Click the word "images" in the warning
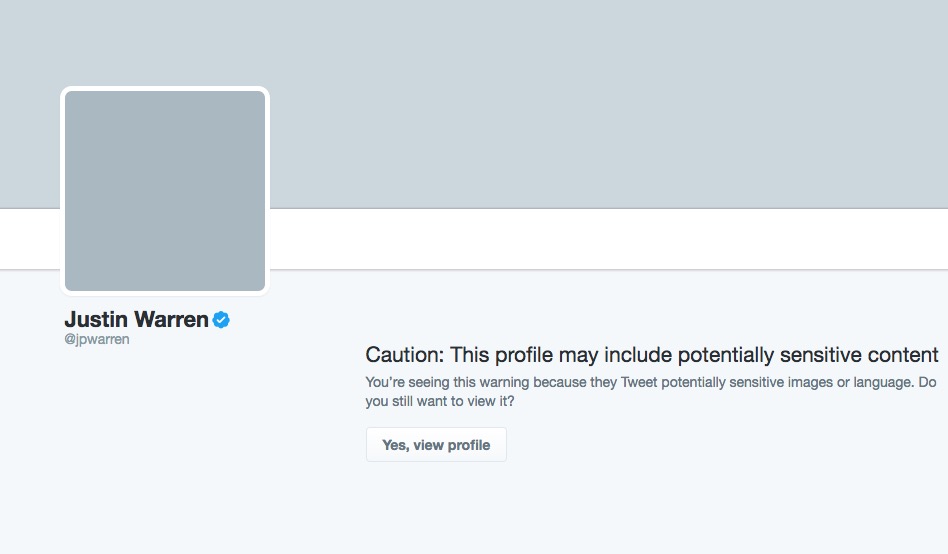The image size is (948, 554). (x=820, y=383)
